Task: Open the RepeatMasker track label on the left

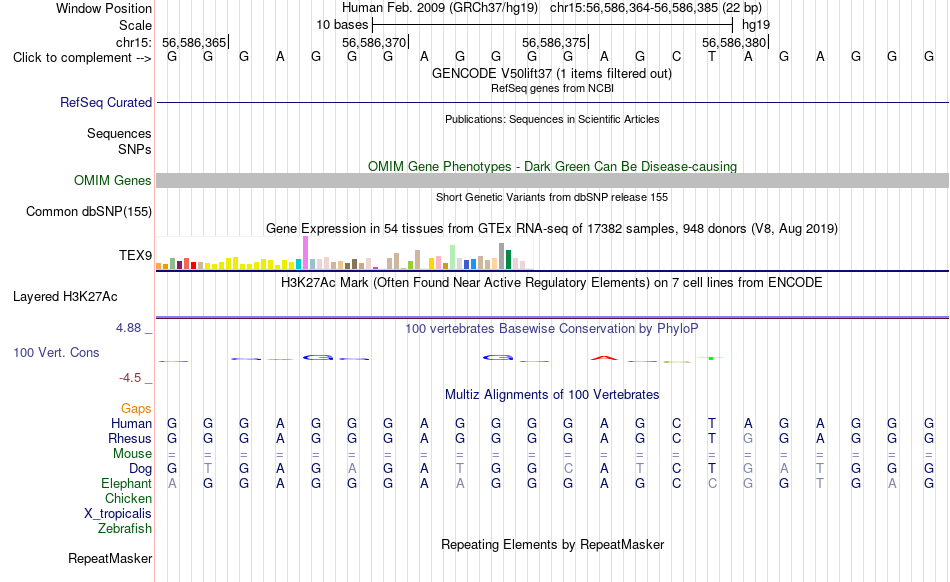Action: click(x=110, y=558)
